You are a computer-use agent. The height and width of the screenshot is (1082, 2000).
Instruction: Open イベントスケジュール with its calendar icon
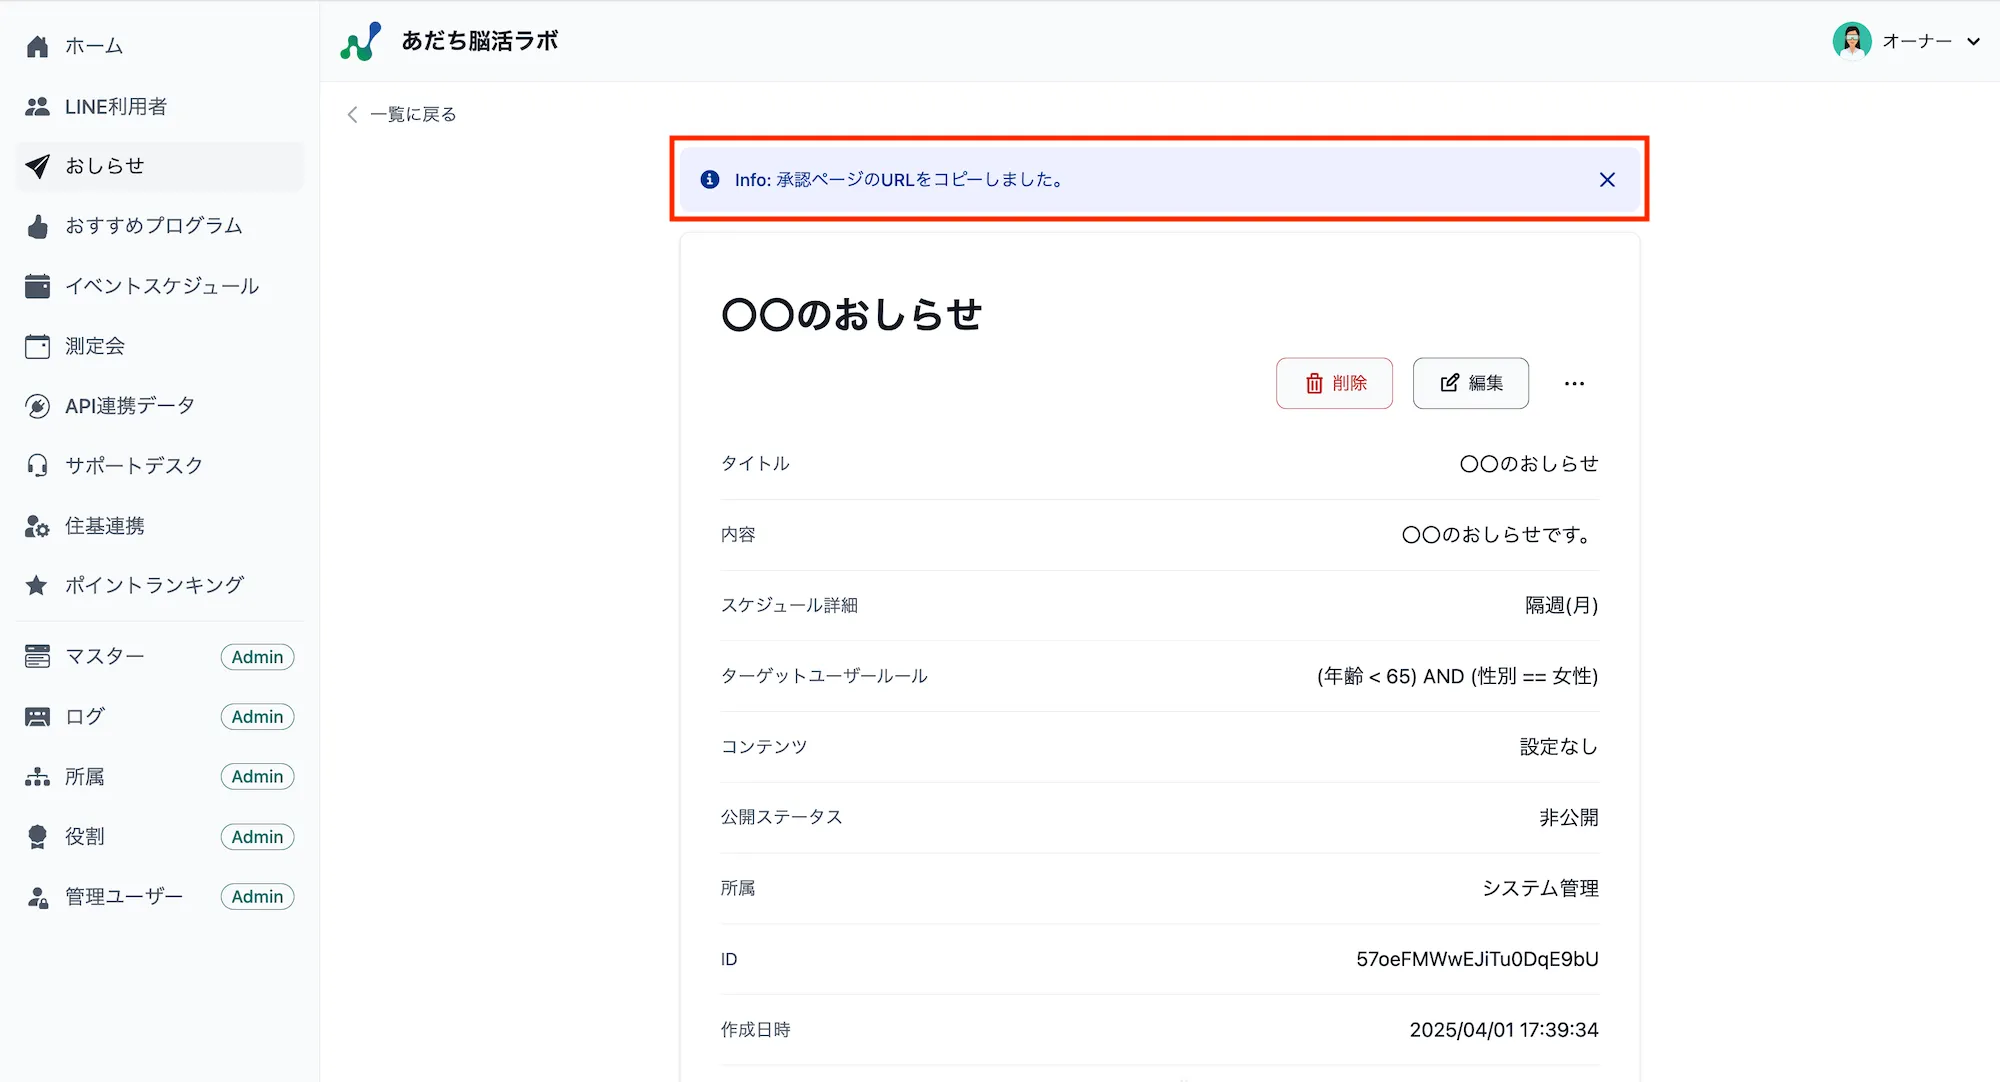37,286
